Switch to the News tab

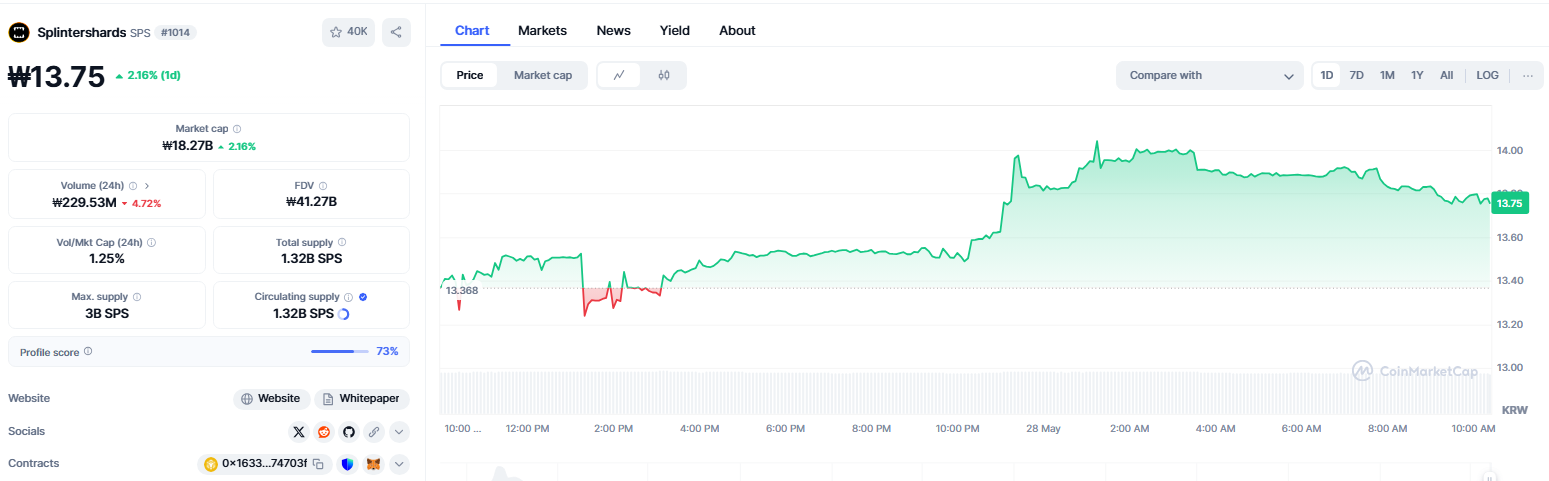tap(614, 30)
